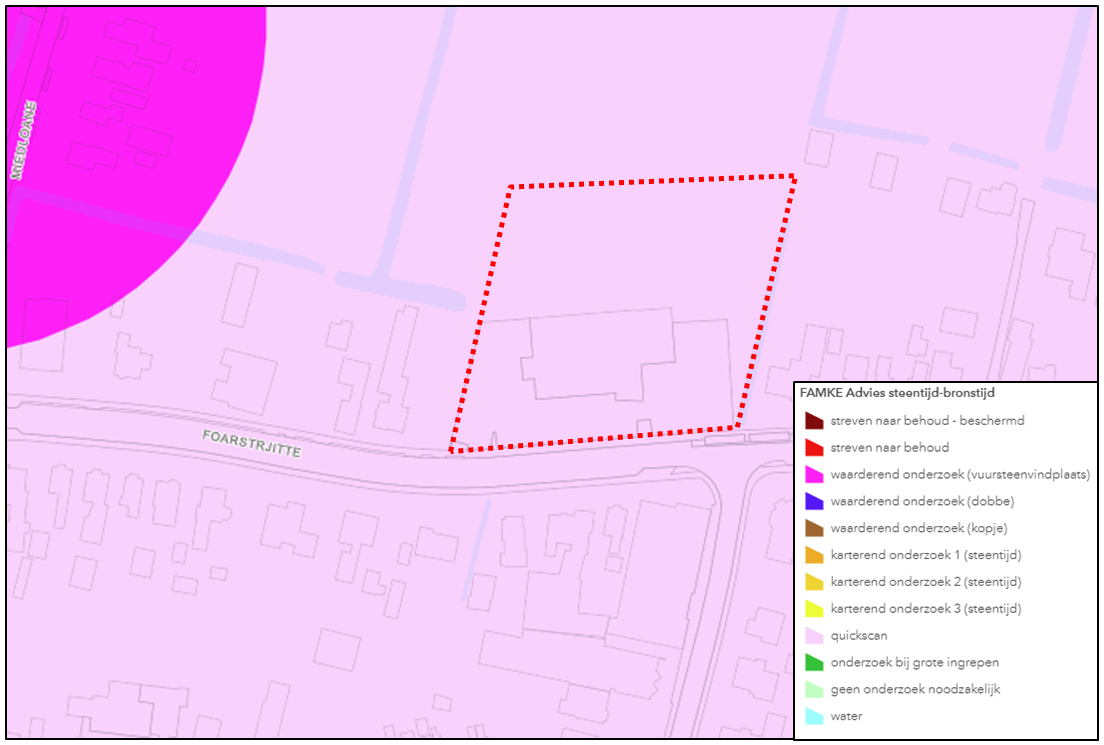Click the brown 'kopje' legend swatch
This screenshot has height=745, width=1104.
point(814,528)
